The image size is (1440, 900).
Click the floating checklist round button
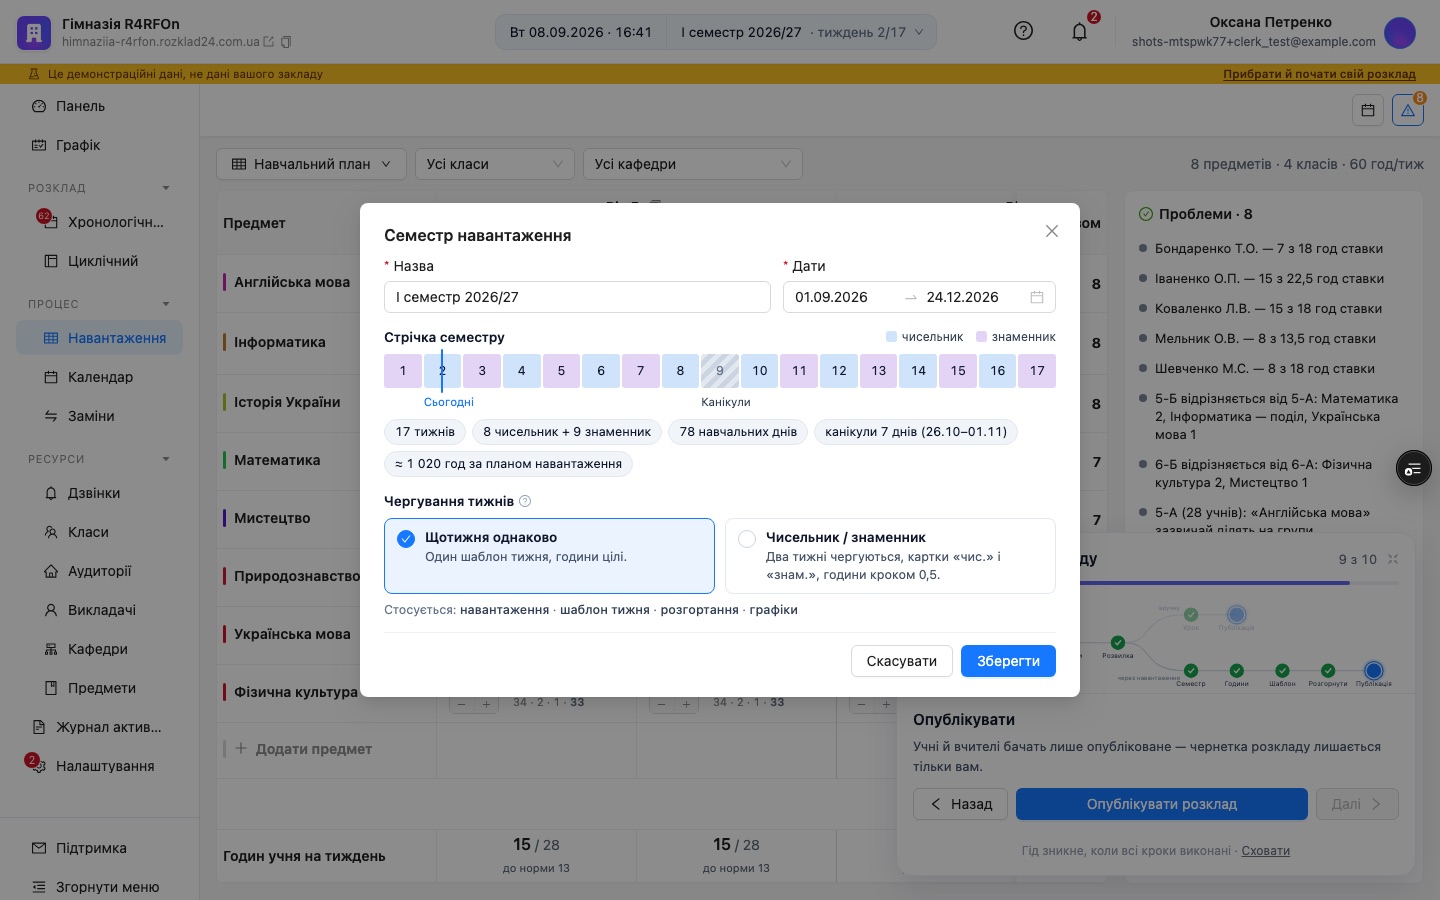pyautogui.click(x=1413, y=469)
